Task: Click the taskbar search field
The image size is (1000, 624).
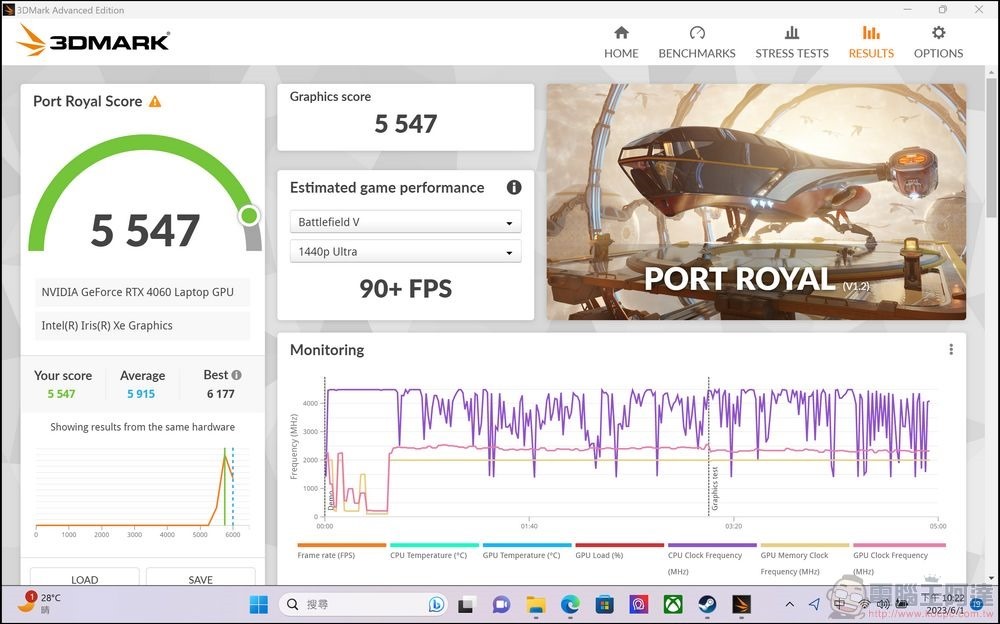Action: (365, 604)
